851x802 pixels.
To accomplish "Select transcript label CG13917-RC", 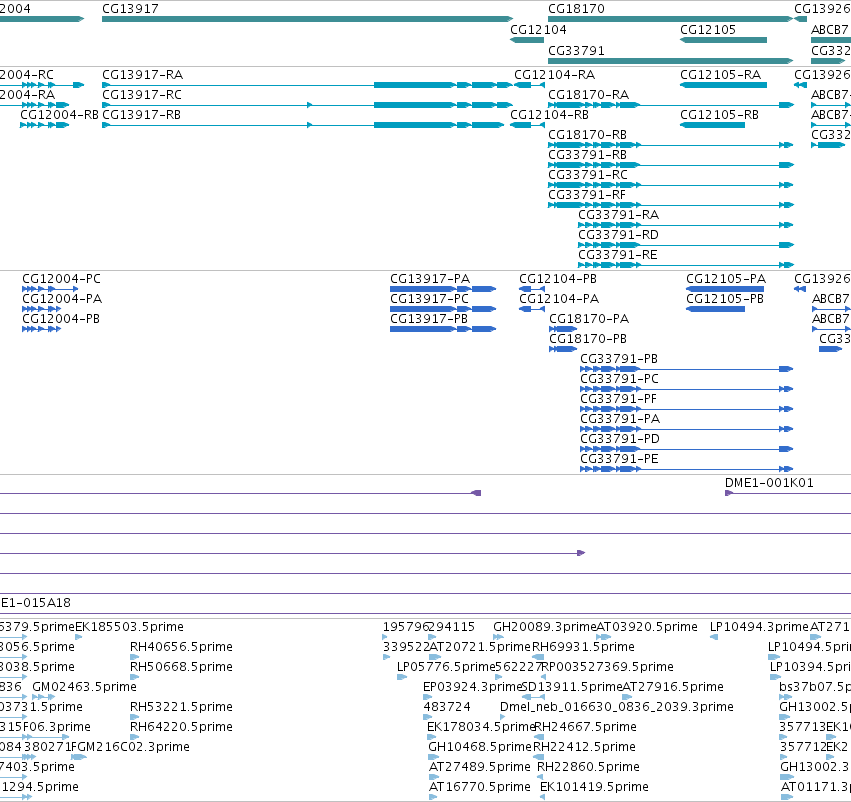I will coord(142,94).
